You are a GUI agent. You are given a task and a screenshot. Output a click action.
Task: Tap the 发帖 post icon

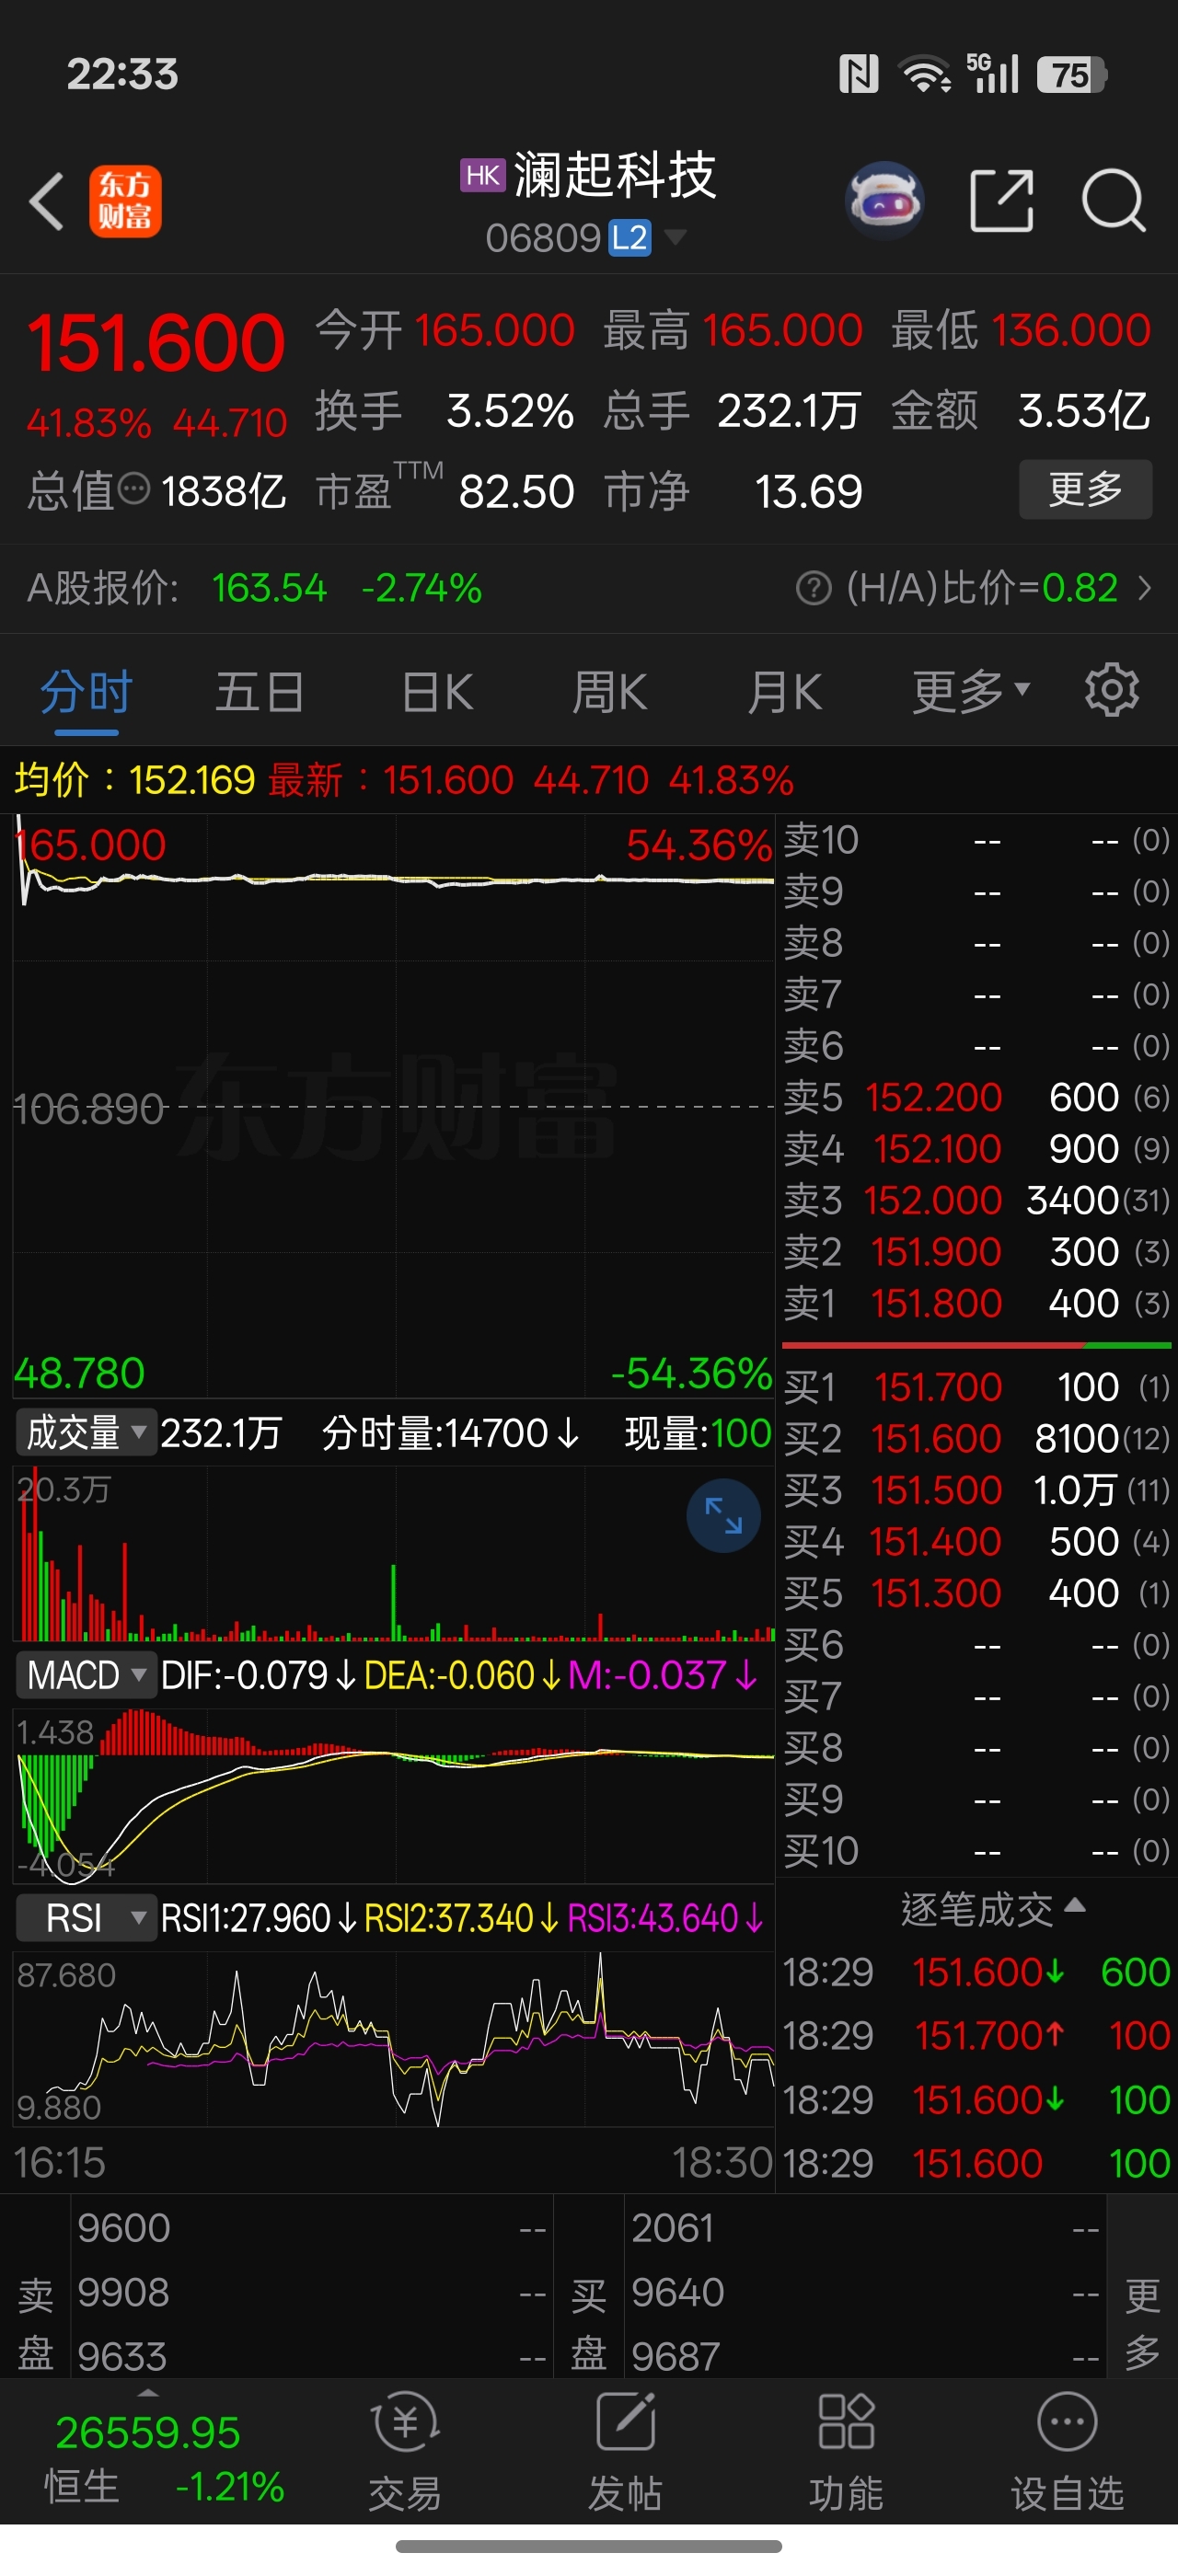pos(625,2422)
